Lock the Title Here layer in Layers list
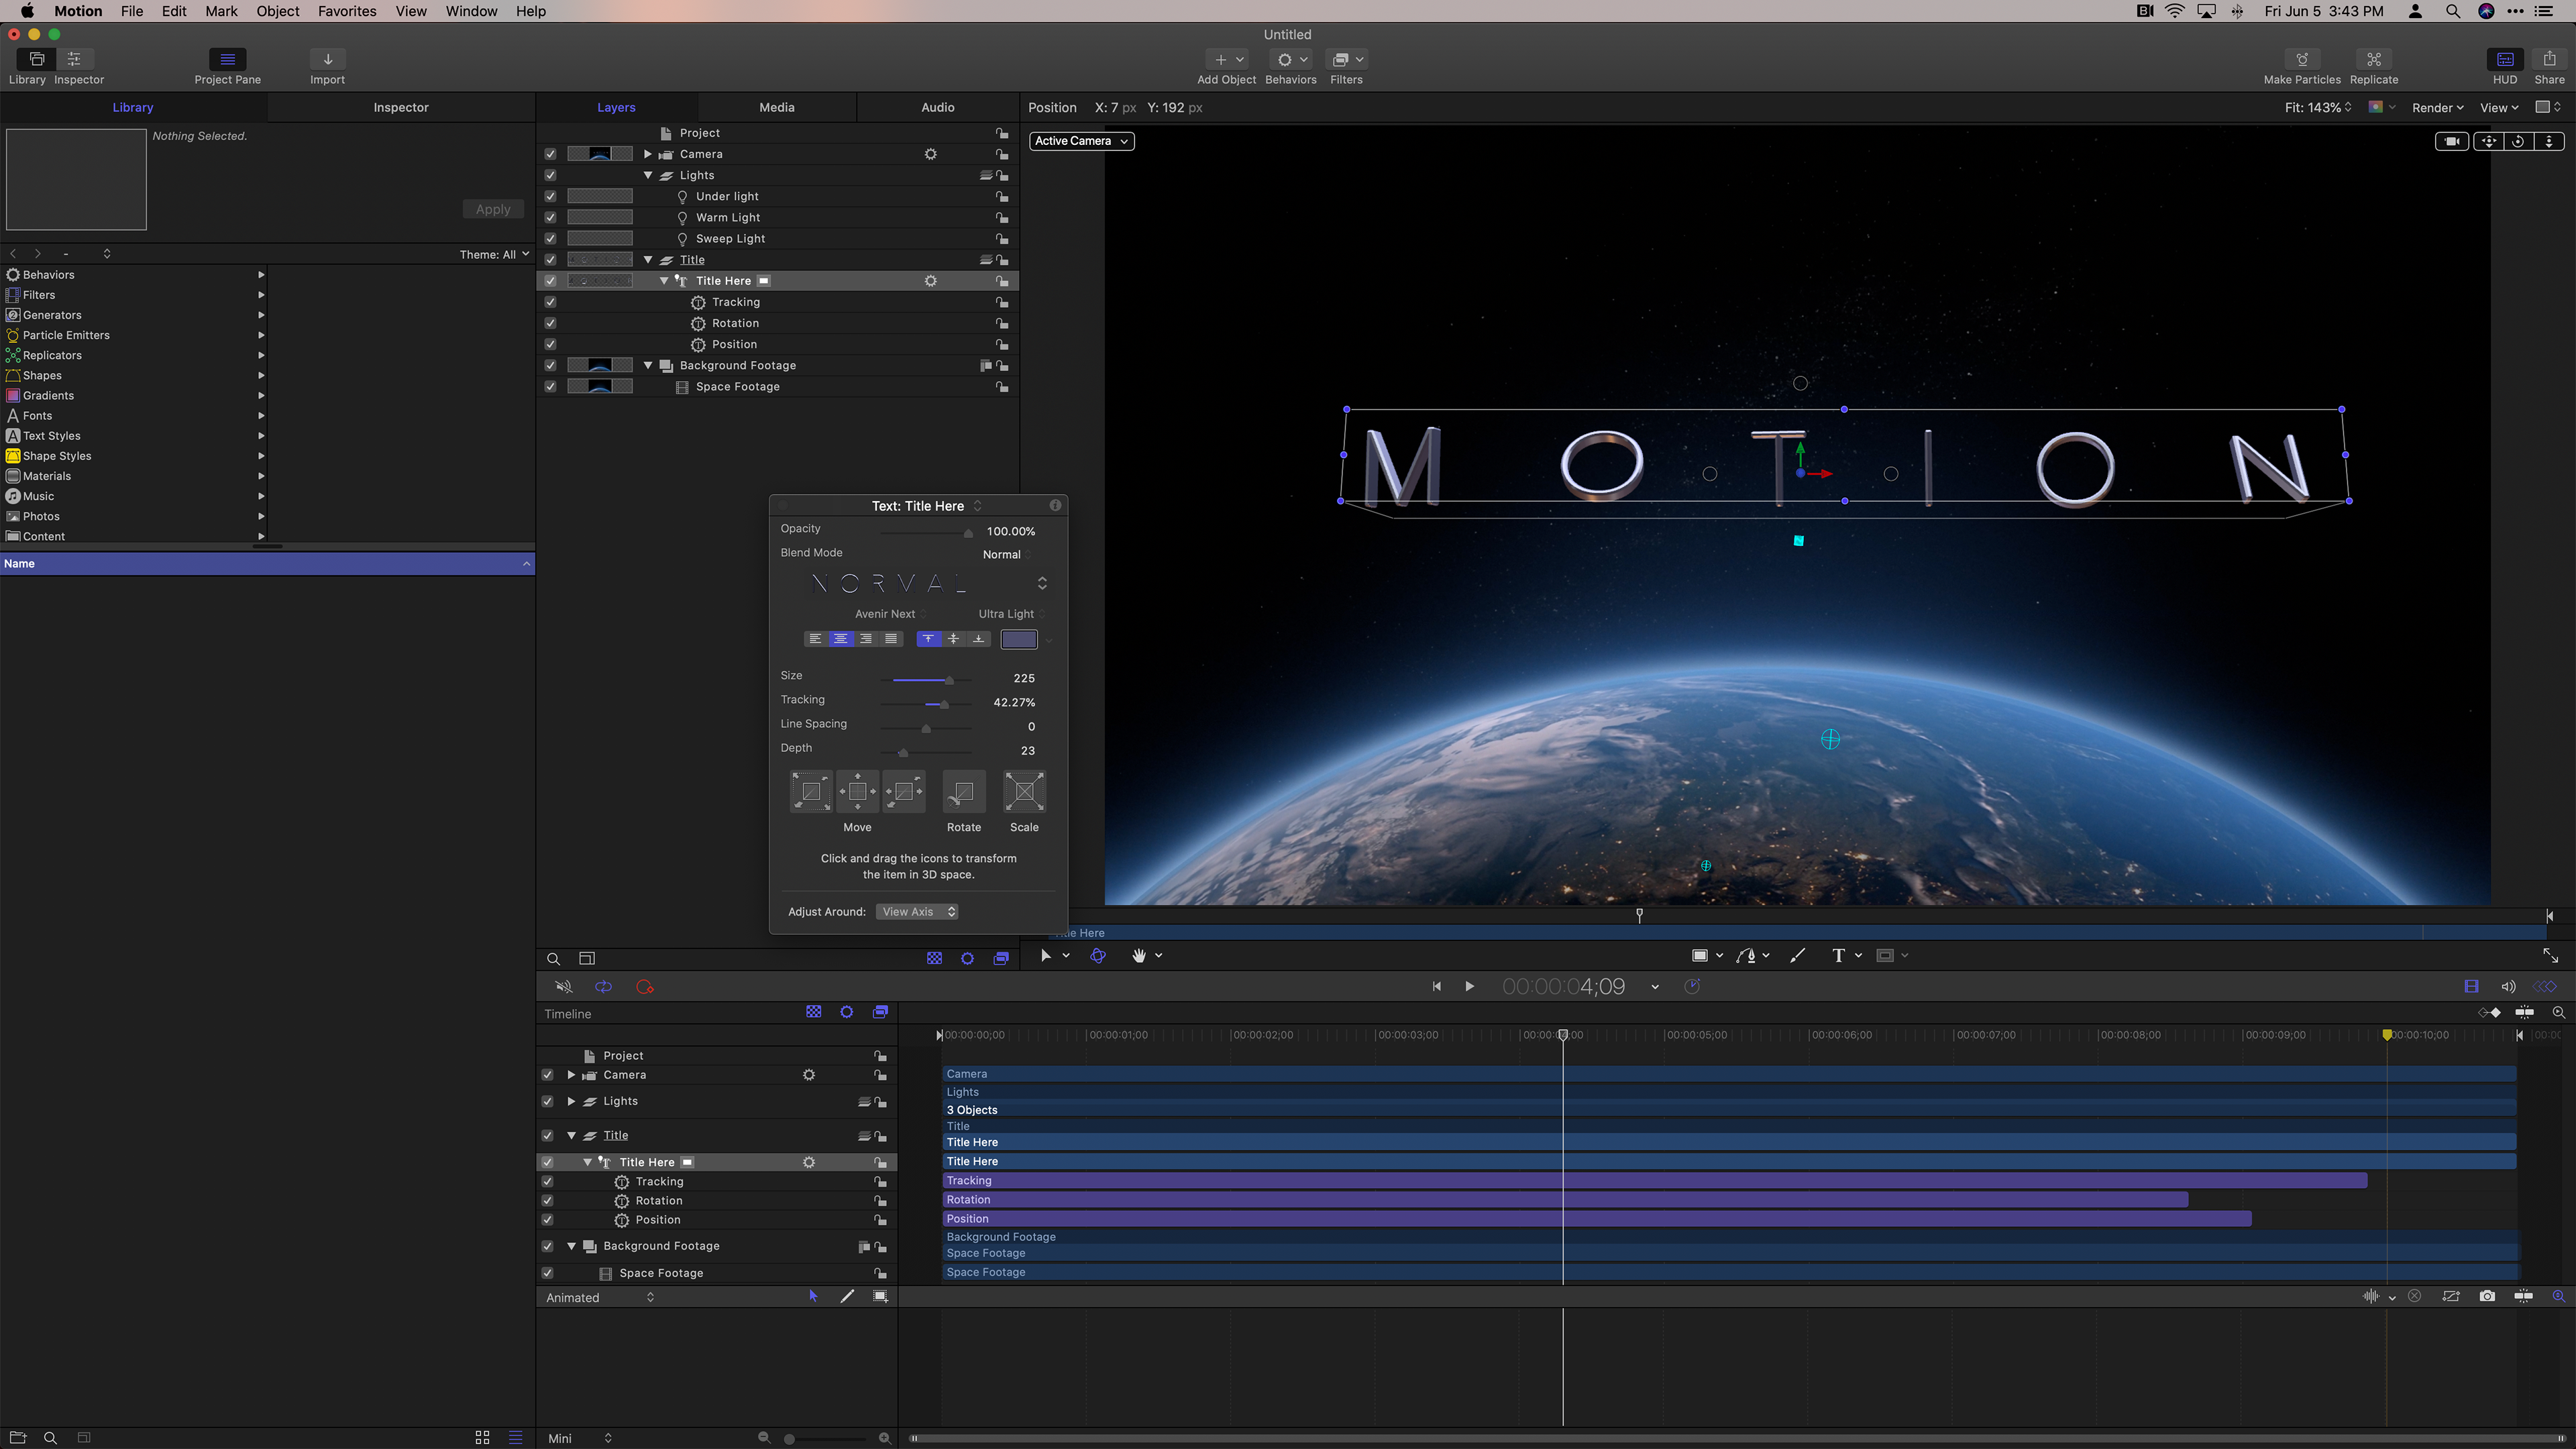Screen dimensions: 2576x1449 [x=1001, y=281]
